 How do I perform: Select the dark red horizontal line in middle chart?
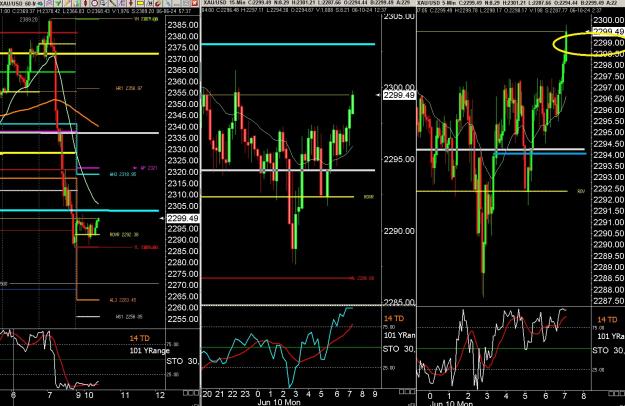point(279,278)
